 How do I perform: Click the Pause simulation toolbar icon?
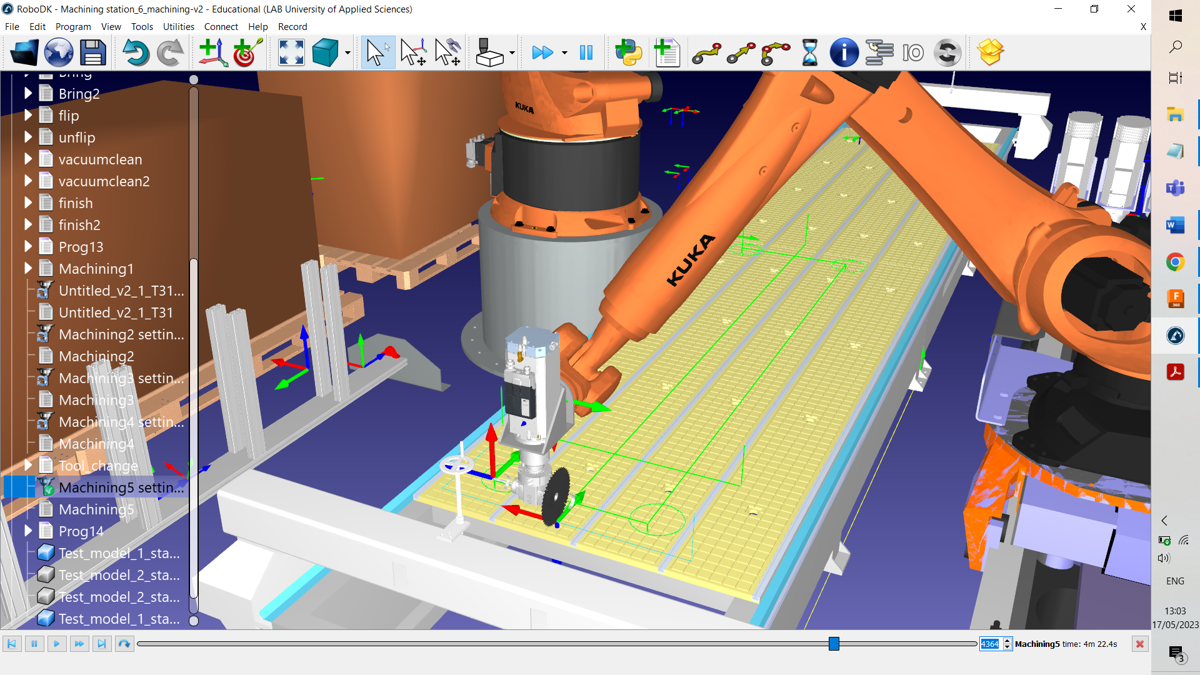pos(586,53)
